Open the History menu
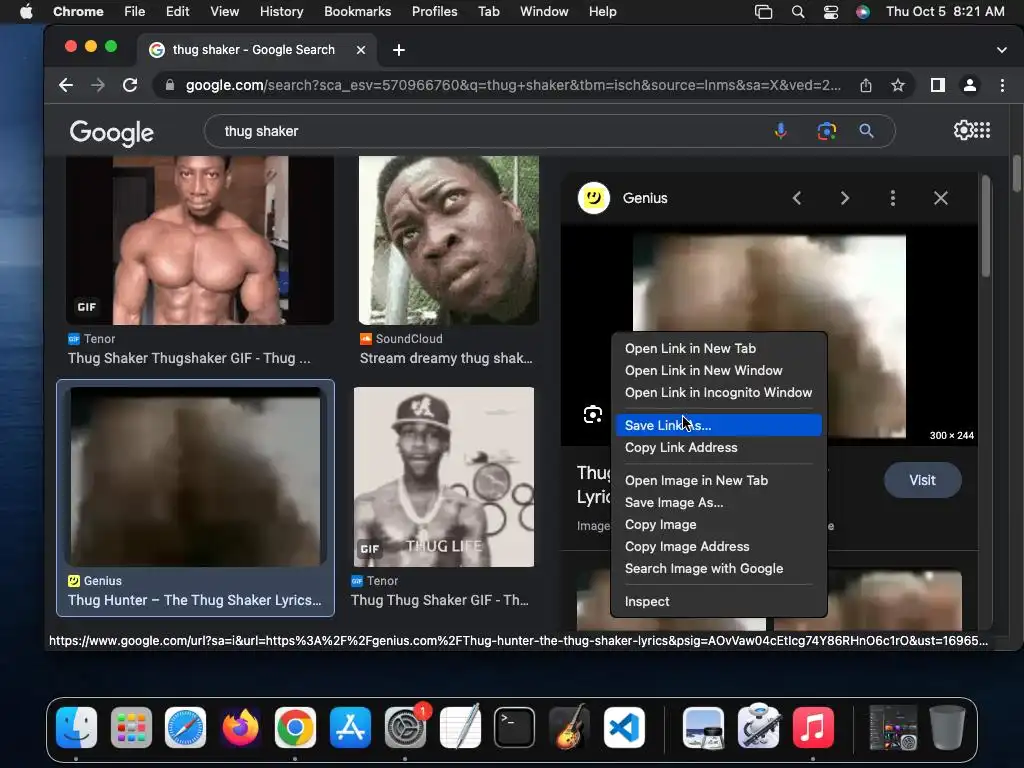 pyautogui.click(x=281, y=11)
